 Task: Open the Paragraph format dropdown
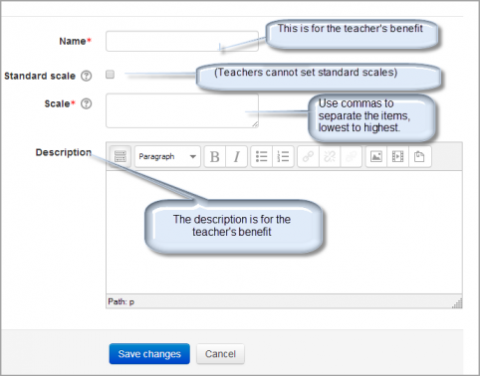click(x=168, y=156)
